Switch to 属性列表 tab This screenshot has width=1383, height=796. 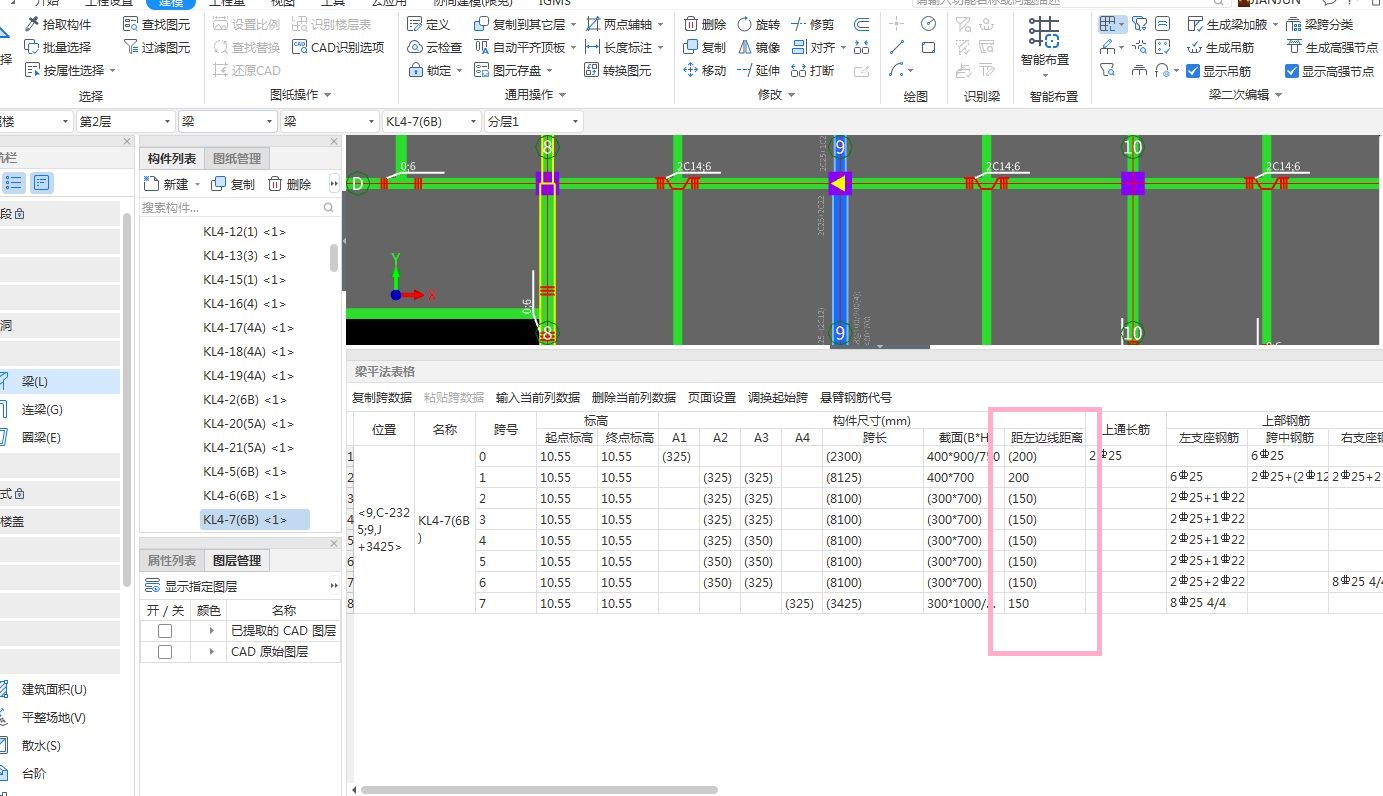[x=171, y=561]
